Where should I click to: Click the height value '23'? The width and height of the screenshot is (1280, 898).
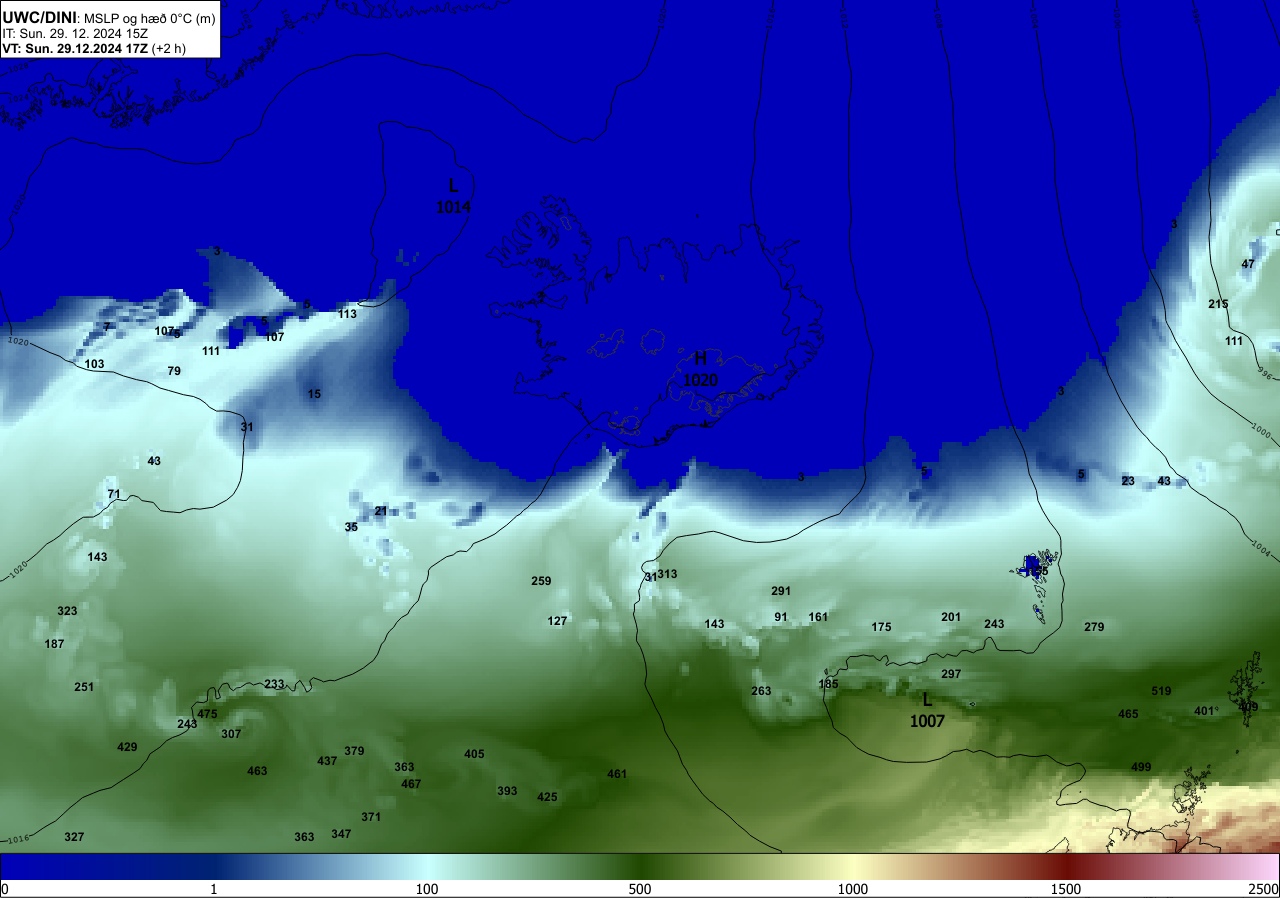click(x=1128, y=481)
